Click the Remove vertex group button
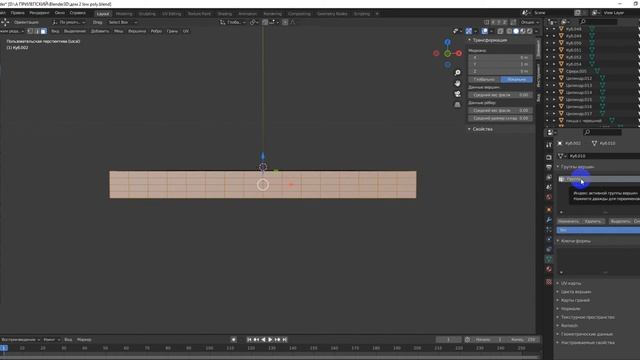Viewport: 640px width, 360px height. 593,221
